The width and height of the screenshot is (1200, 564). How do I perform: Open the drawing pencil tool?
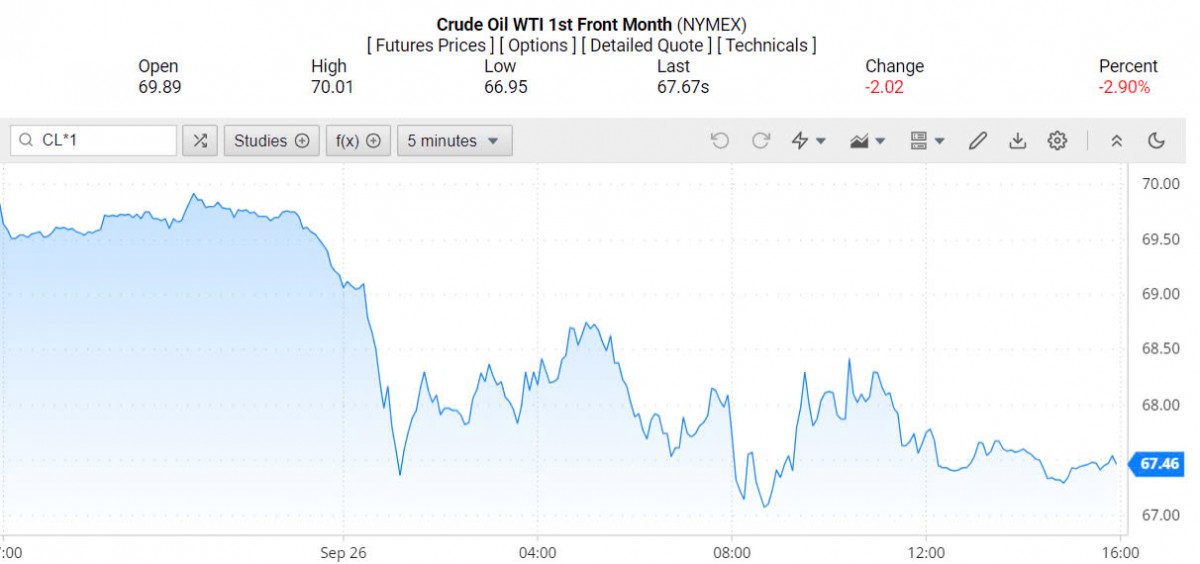point(977,141)
